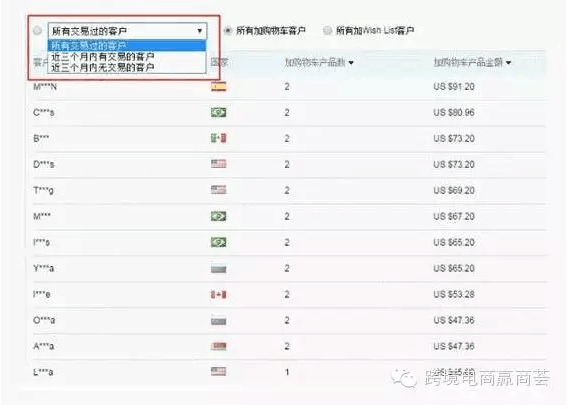Click the US $91.20 amount cell
This screenshot has height=409, width=568.
[x=454, y=87]
